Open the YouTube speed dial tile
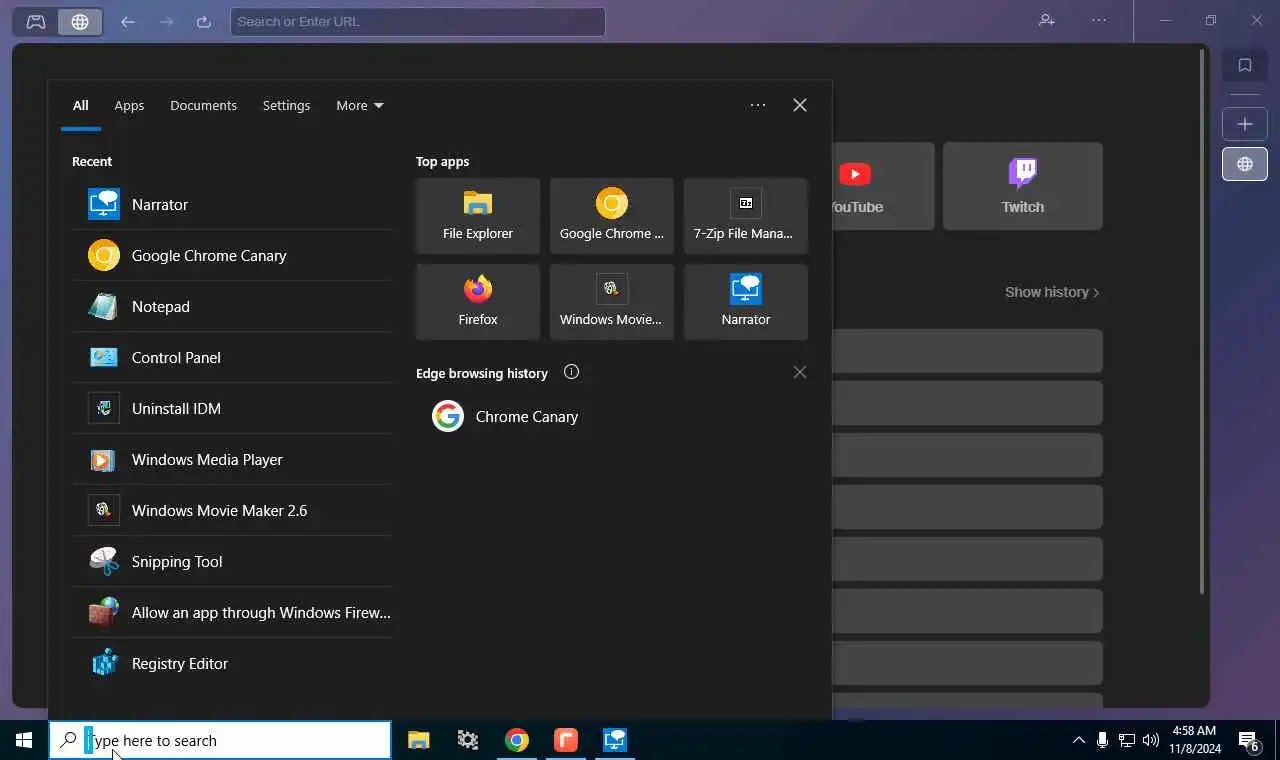This screenshot has height=760, width=1280. tap(883, 186)
